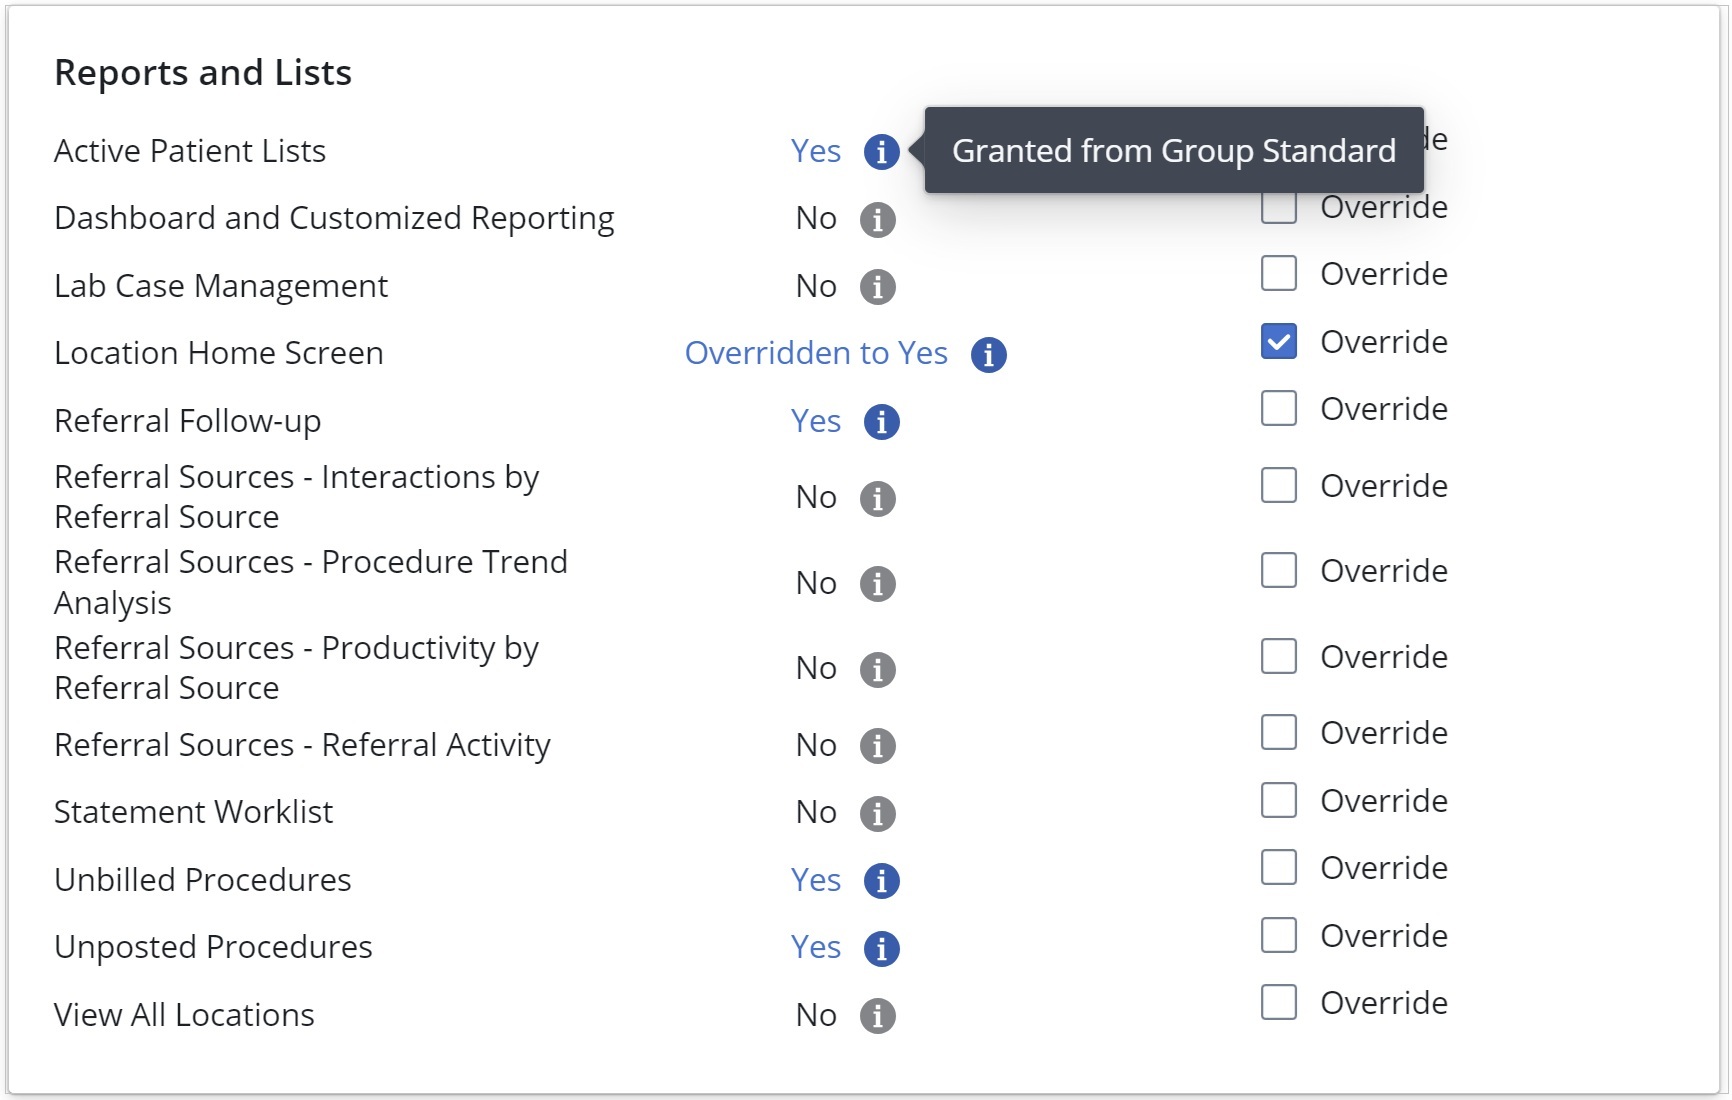Check Override for Dashboard and Customized Reporting
Screen dimensions: 1732x1100
click(1279, 207)
